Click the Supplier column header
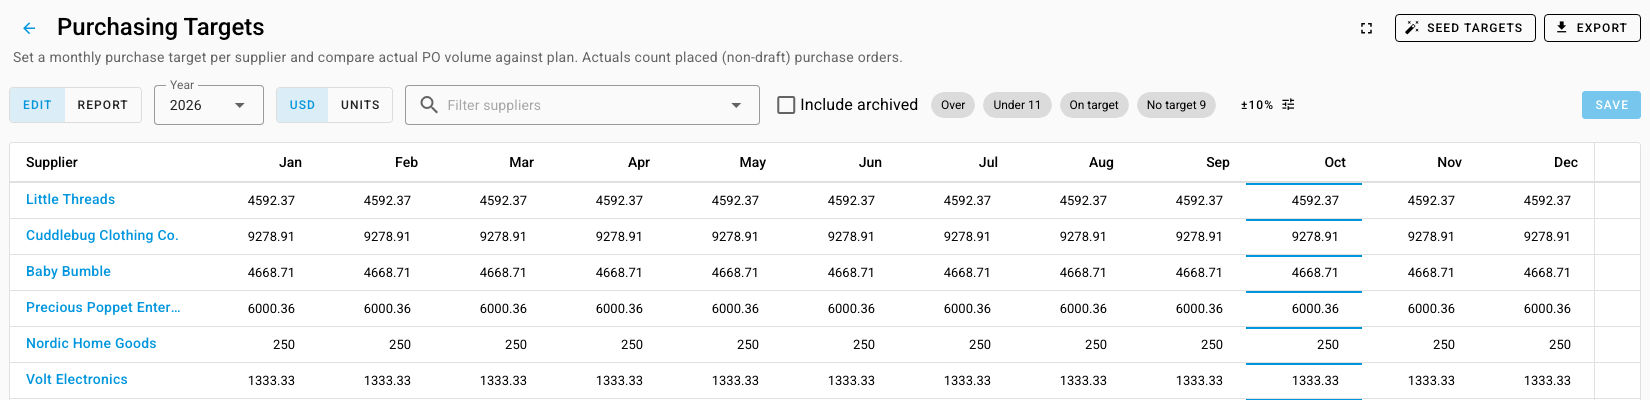 pos(52,162)
